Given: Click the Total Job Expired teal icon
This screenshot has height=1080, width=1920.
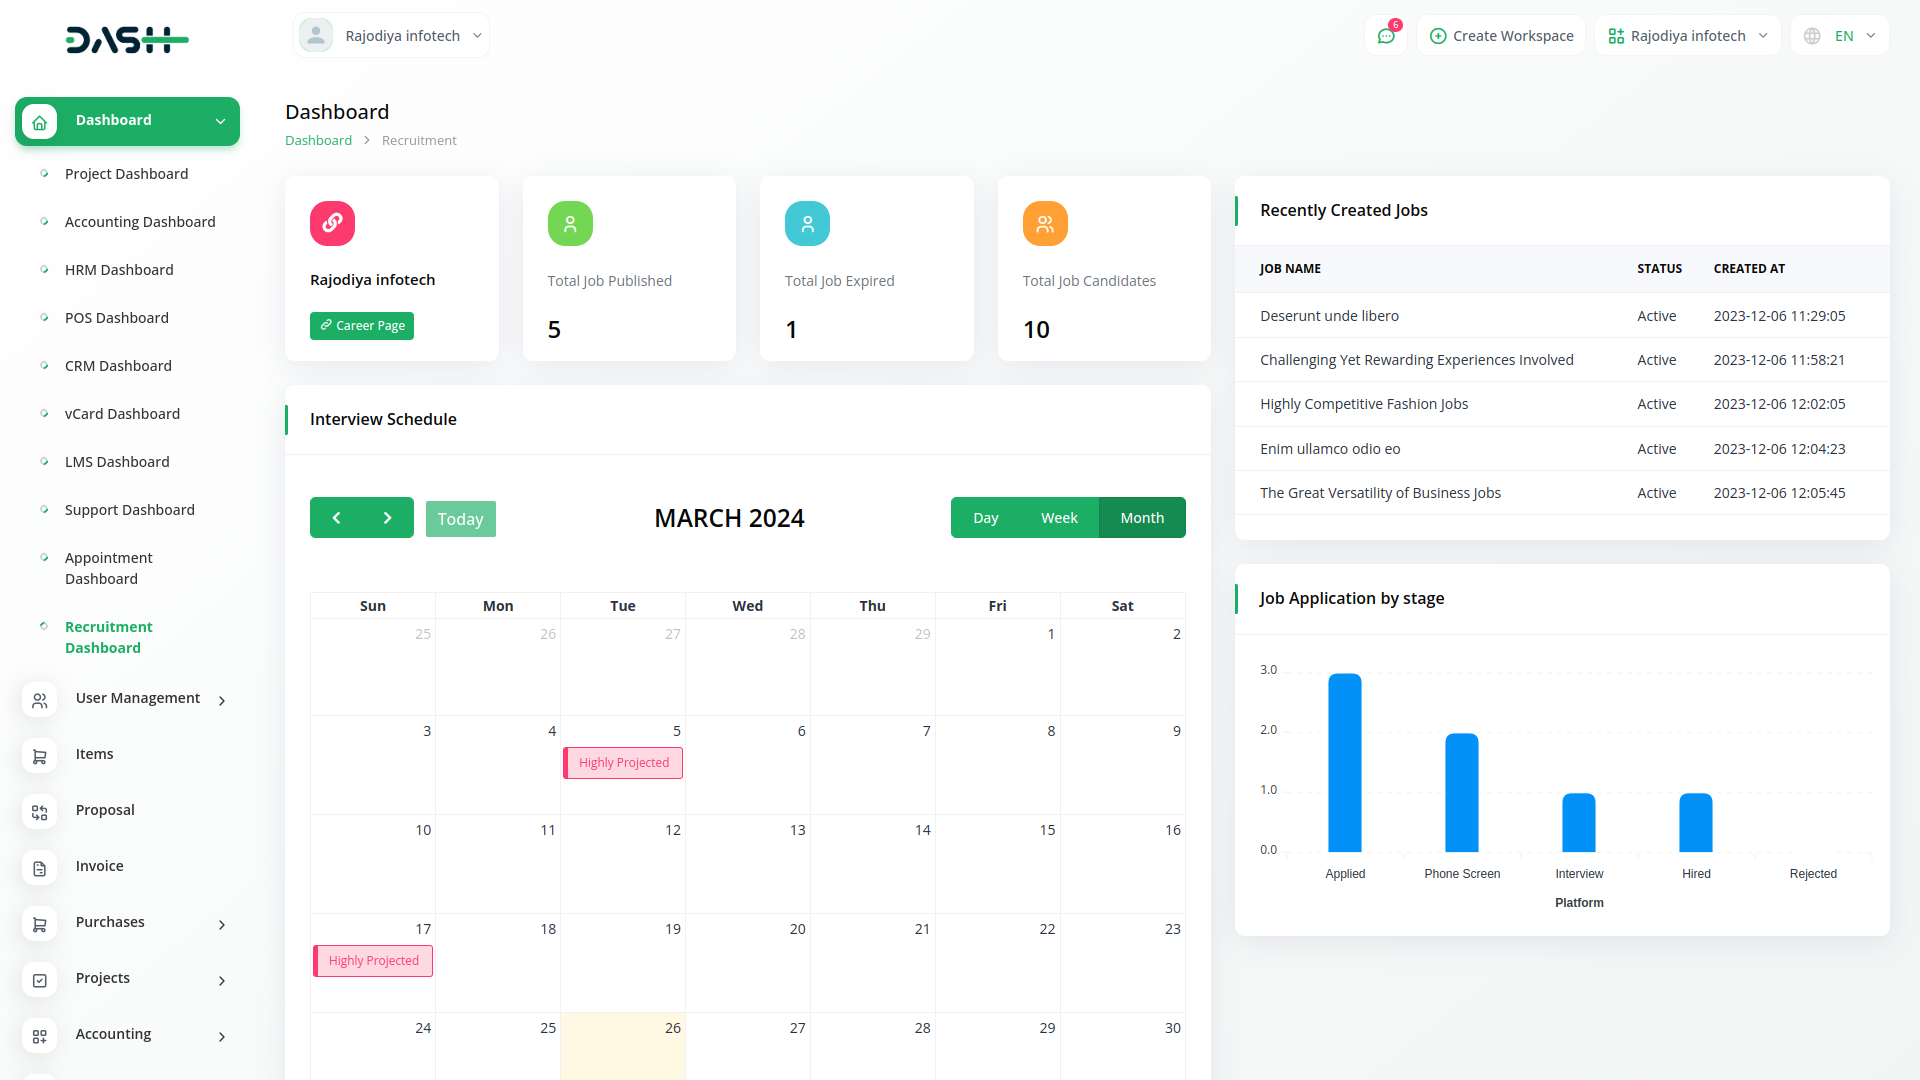Looking at the screenshot, I should click(x=807, y=224).
